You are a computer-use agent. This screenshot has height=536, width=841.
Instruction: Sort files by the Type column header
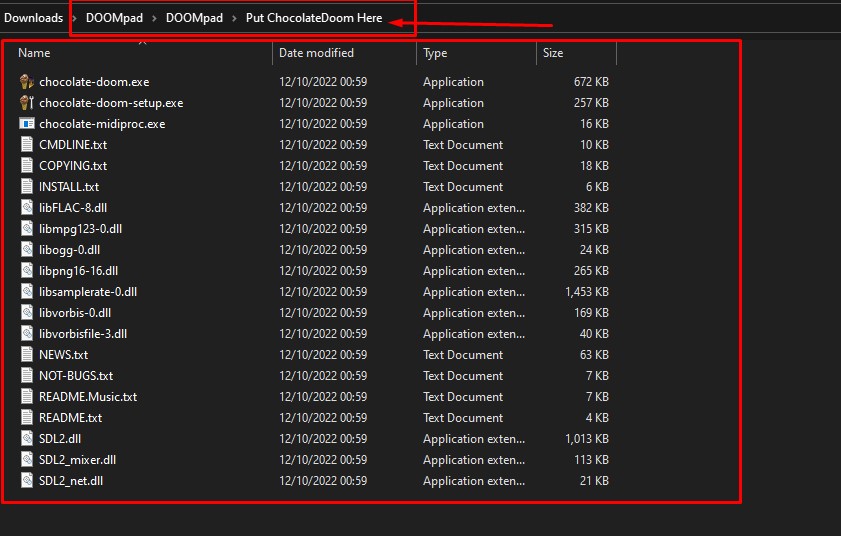[435, 53]
